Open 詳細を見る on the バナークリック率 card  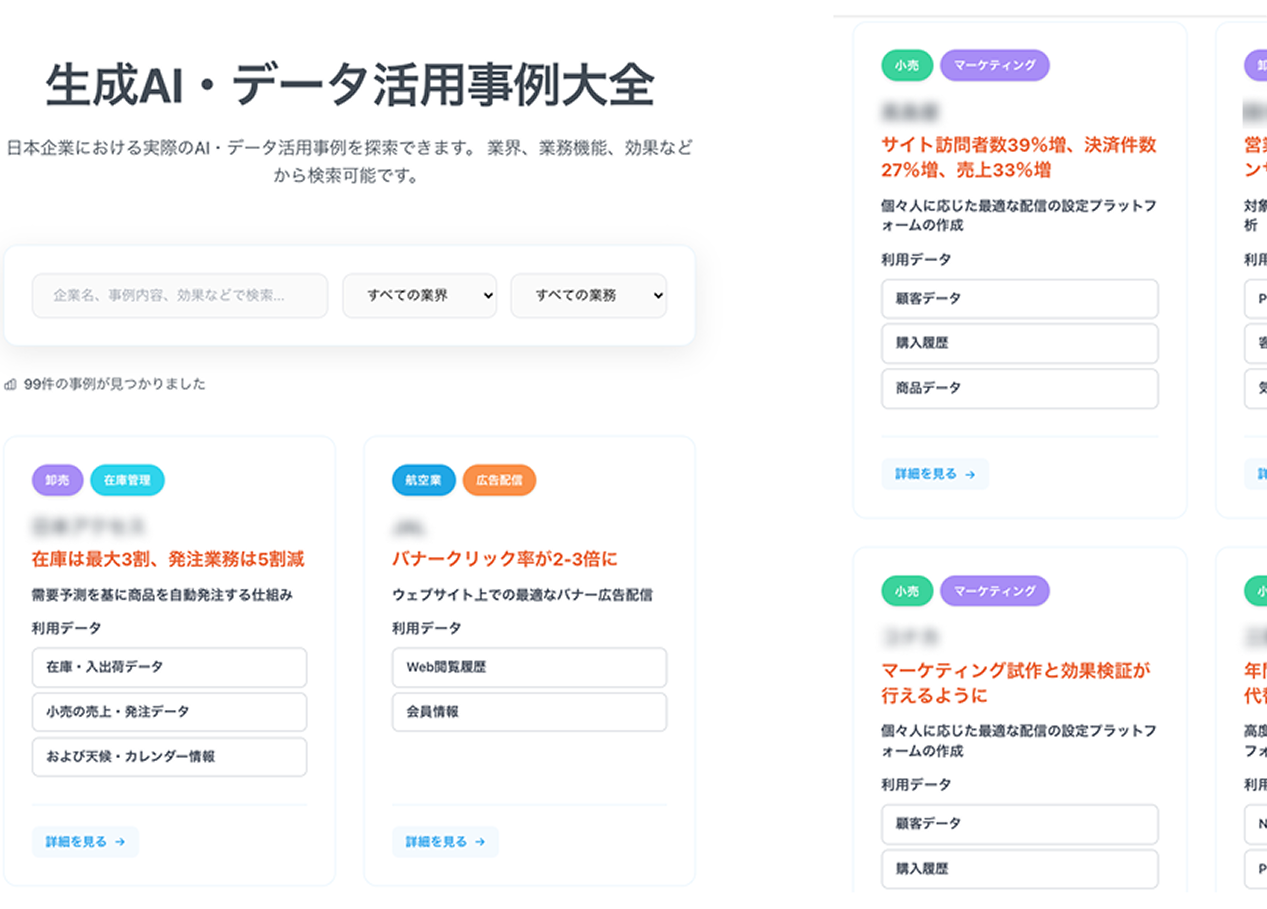pyautogui.click(x=445, y=842)
